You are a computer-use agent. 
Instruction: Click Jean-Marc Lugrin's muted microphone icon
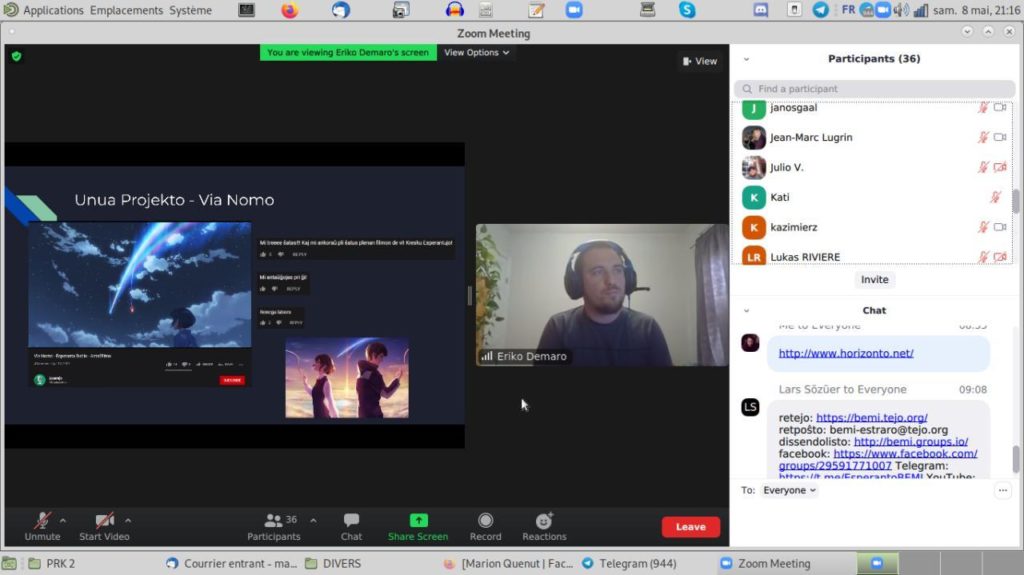click(x=983, y=137)
